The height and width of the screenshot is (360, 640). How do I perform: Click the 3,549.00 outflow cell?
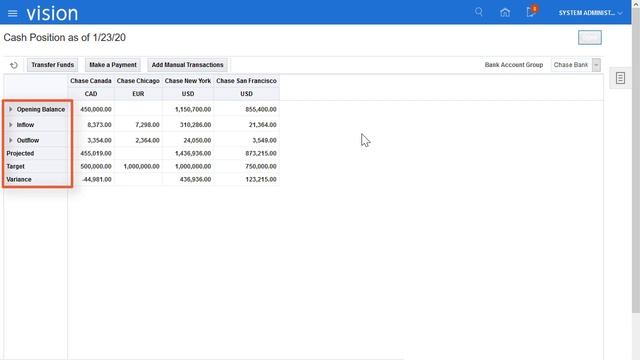click(247, 140)
